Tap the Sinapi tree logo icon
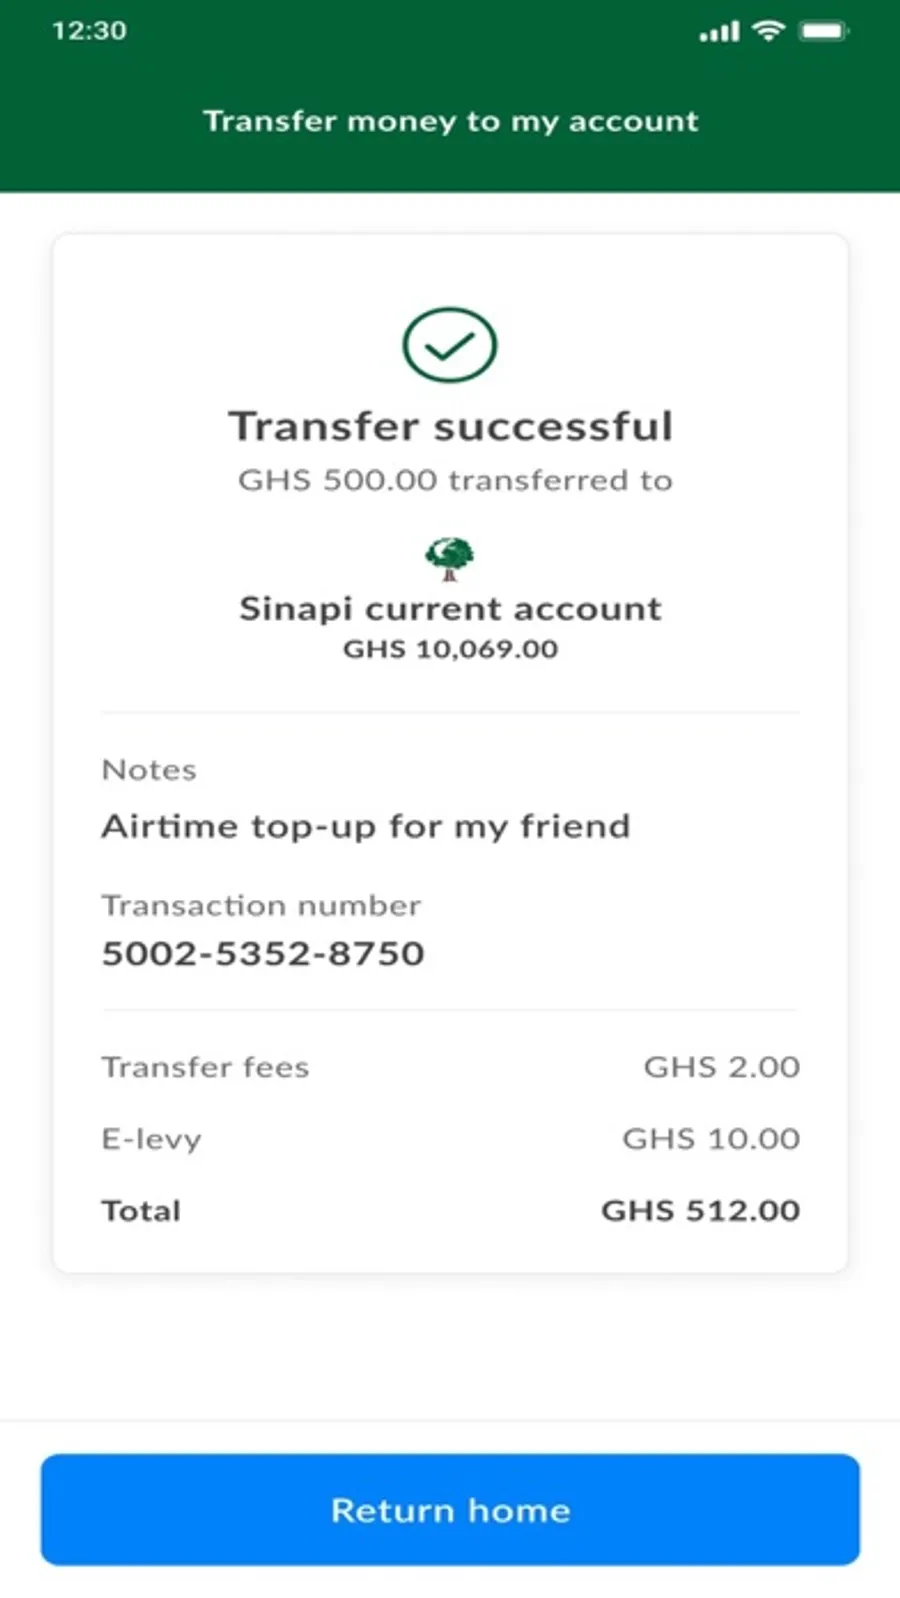Screen dimensions: 900x1598 [x=450, y=559]
